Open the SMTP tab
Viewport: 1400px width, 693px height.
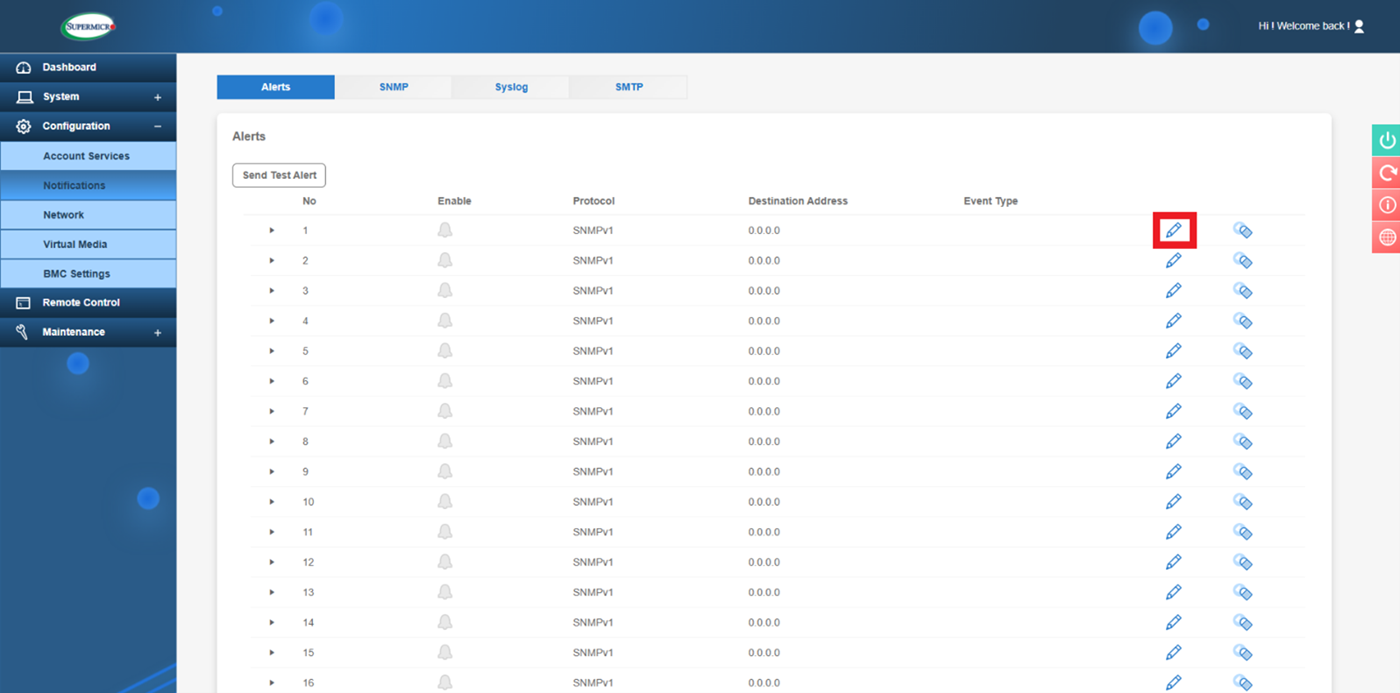tap(629, 87)
